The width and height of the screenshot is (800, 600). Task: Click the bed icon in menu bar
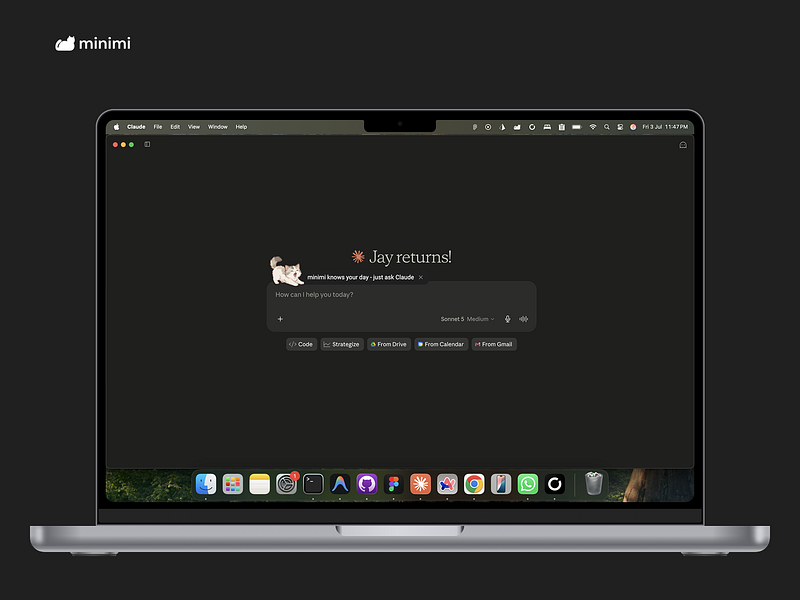[x=547, y=127]
